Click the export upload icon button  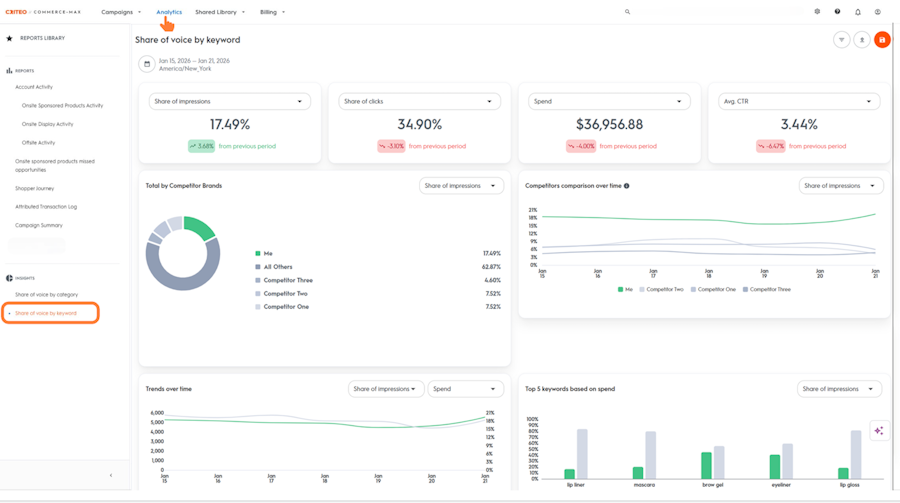[x=862, y=40]
